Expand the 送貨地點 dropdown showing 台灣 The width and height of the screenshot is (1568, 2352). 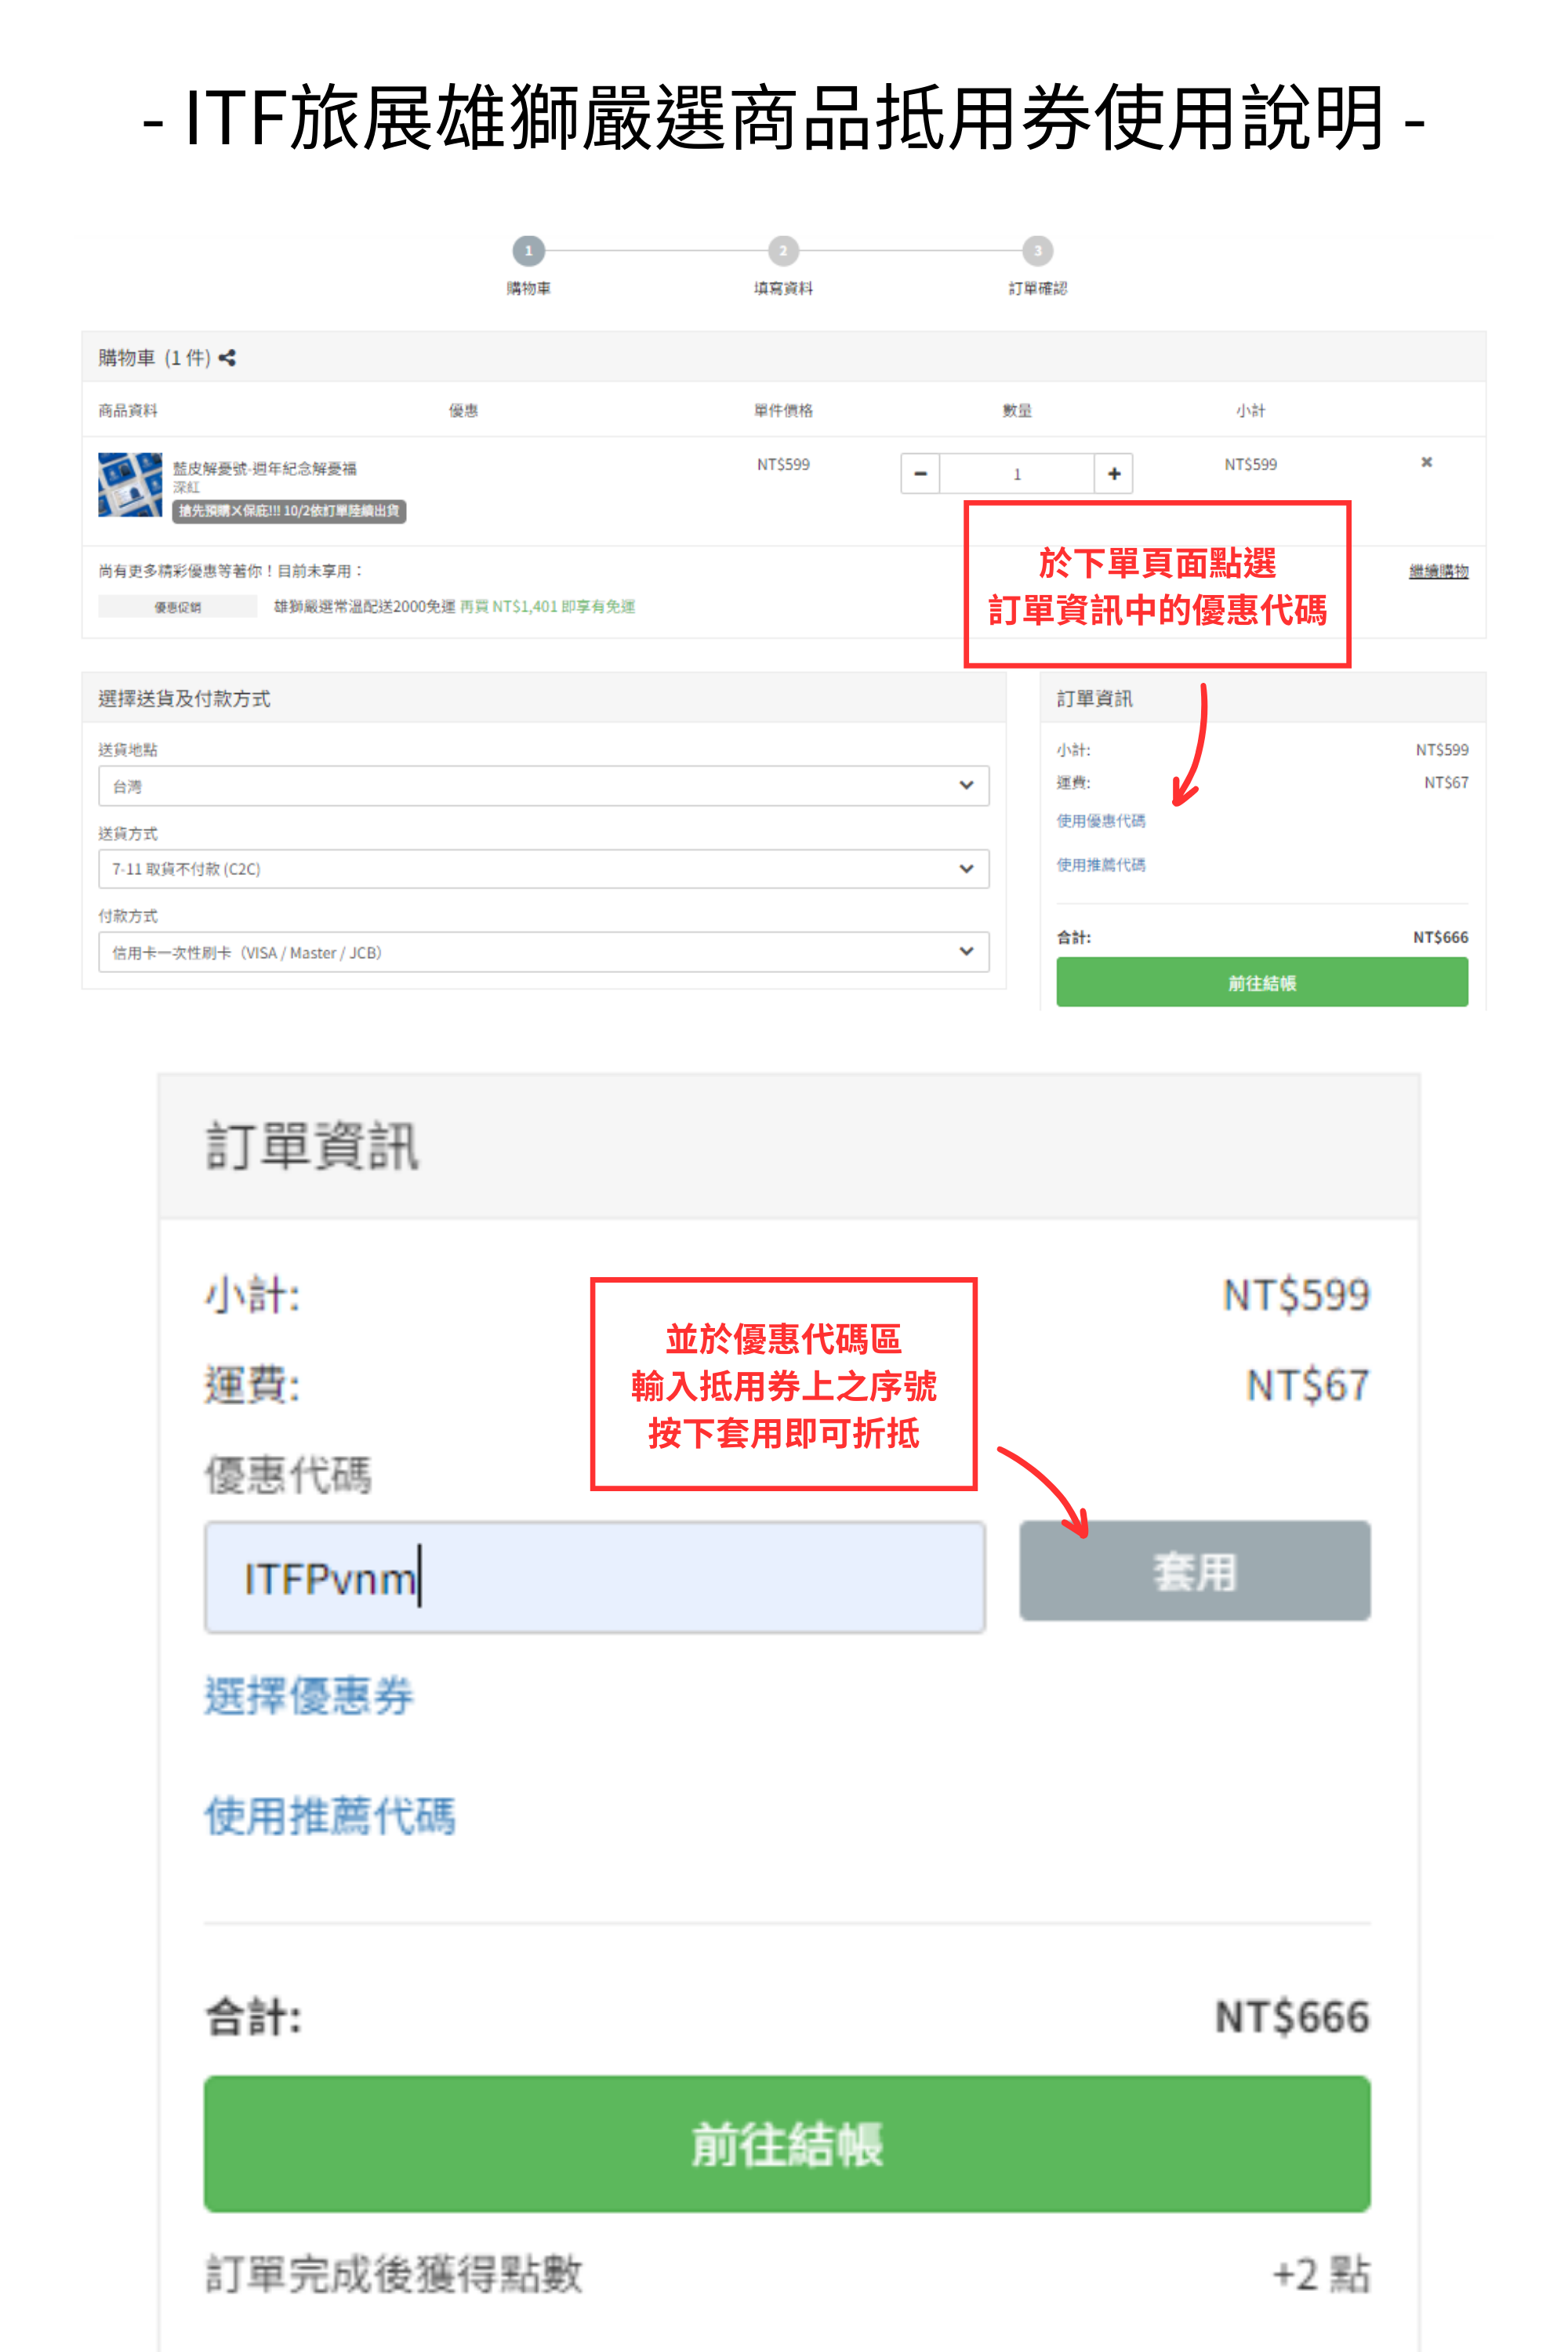click(x=544, y=786)
